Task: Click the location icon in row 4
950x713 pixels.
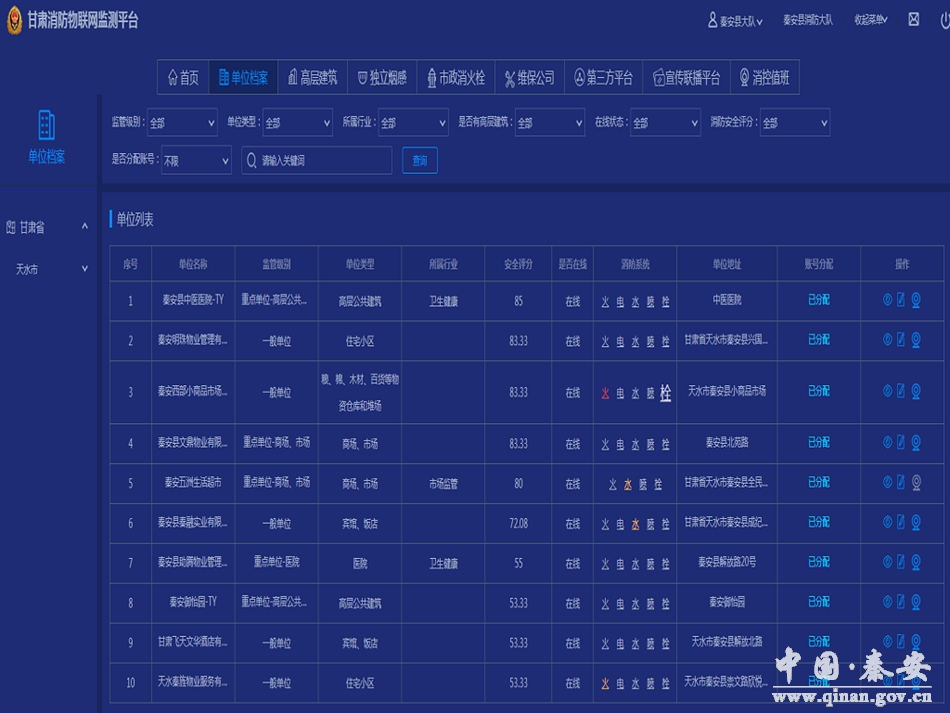Action: (x=886, y=443)
